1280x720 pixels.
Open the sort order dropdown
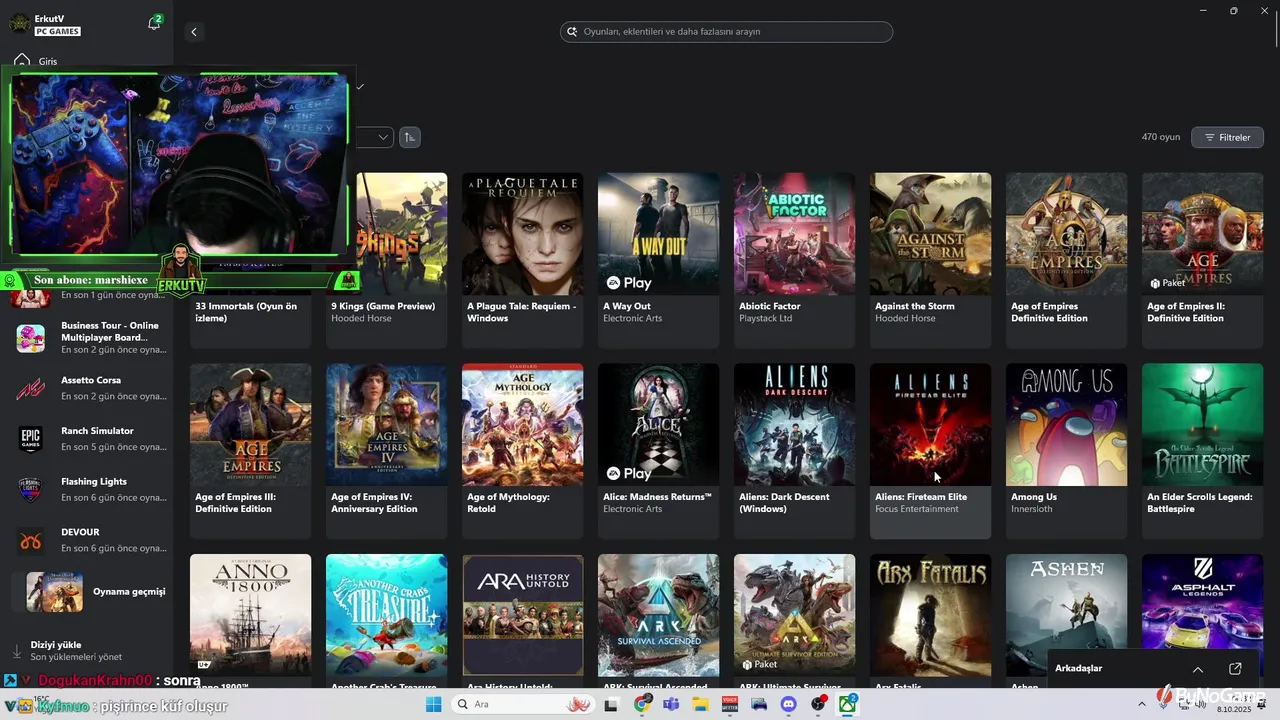[x=375, y=137]
